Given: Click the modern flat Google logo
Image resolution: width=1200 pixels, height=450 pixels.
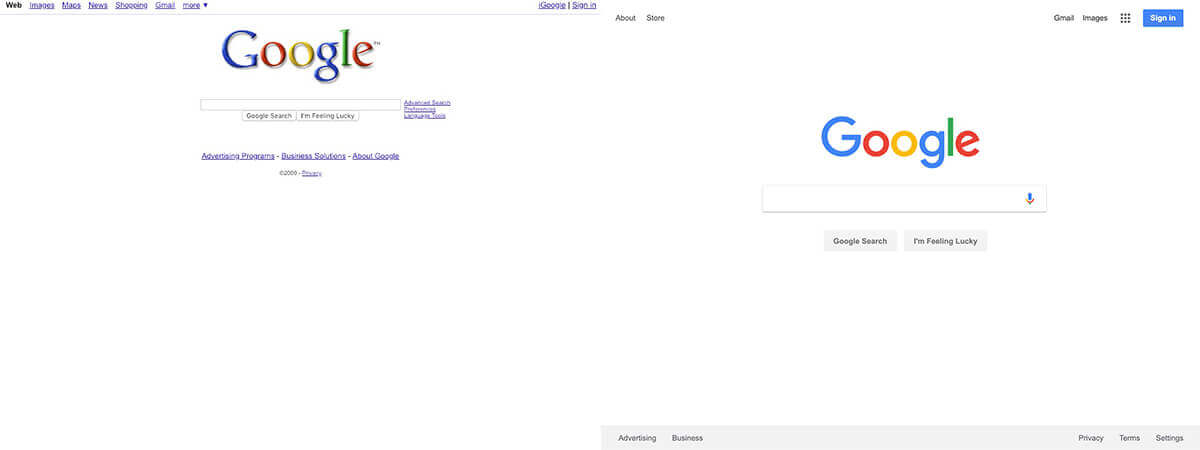Looking at the screenshot, I should coord(900,141).
